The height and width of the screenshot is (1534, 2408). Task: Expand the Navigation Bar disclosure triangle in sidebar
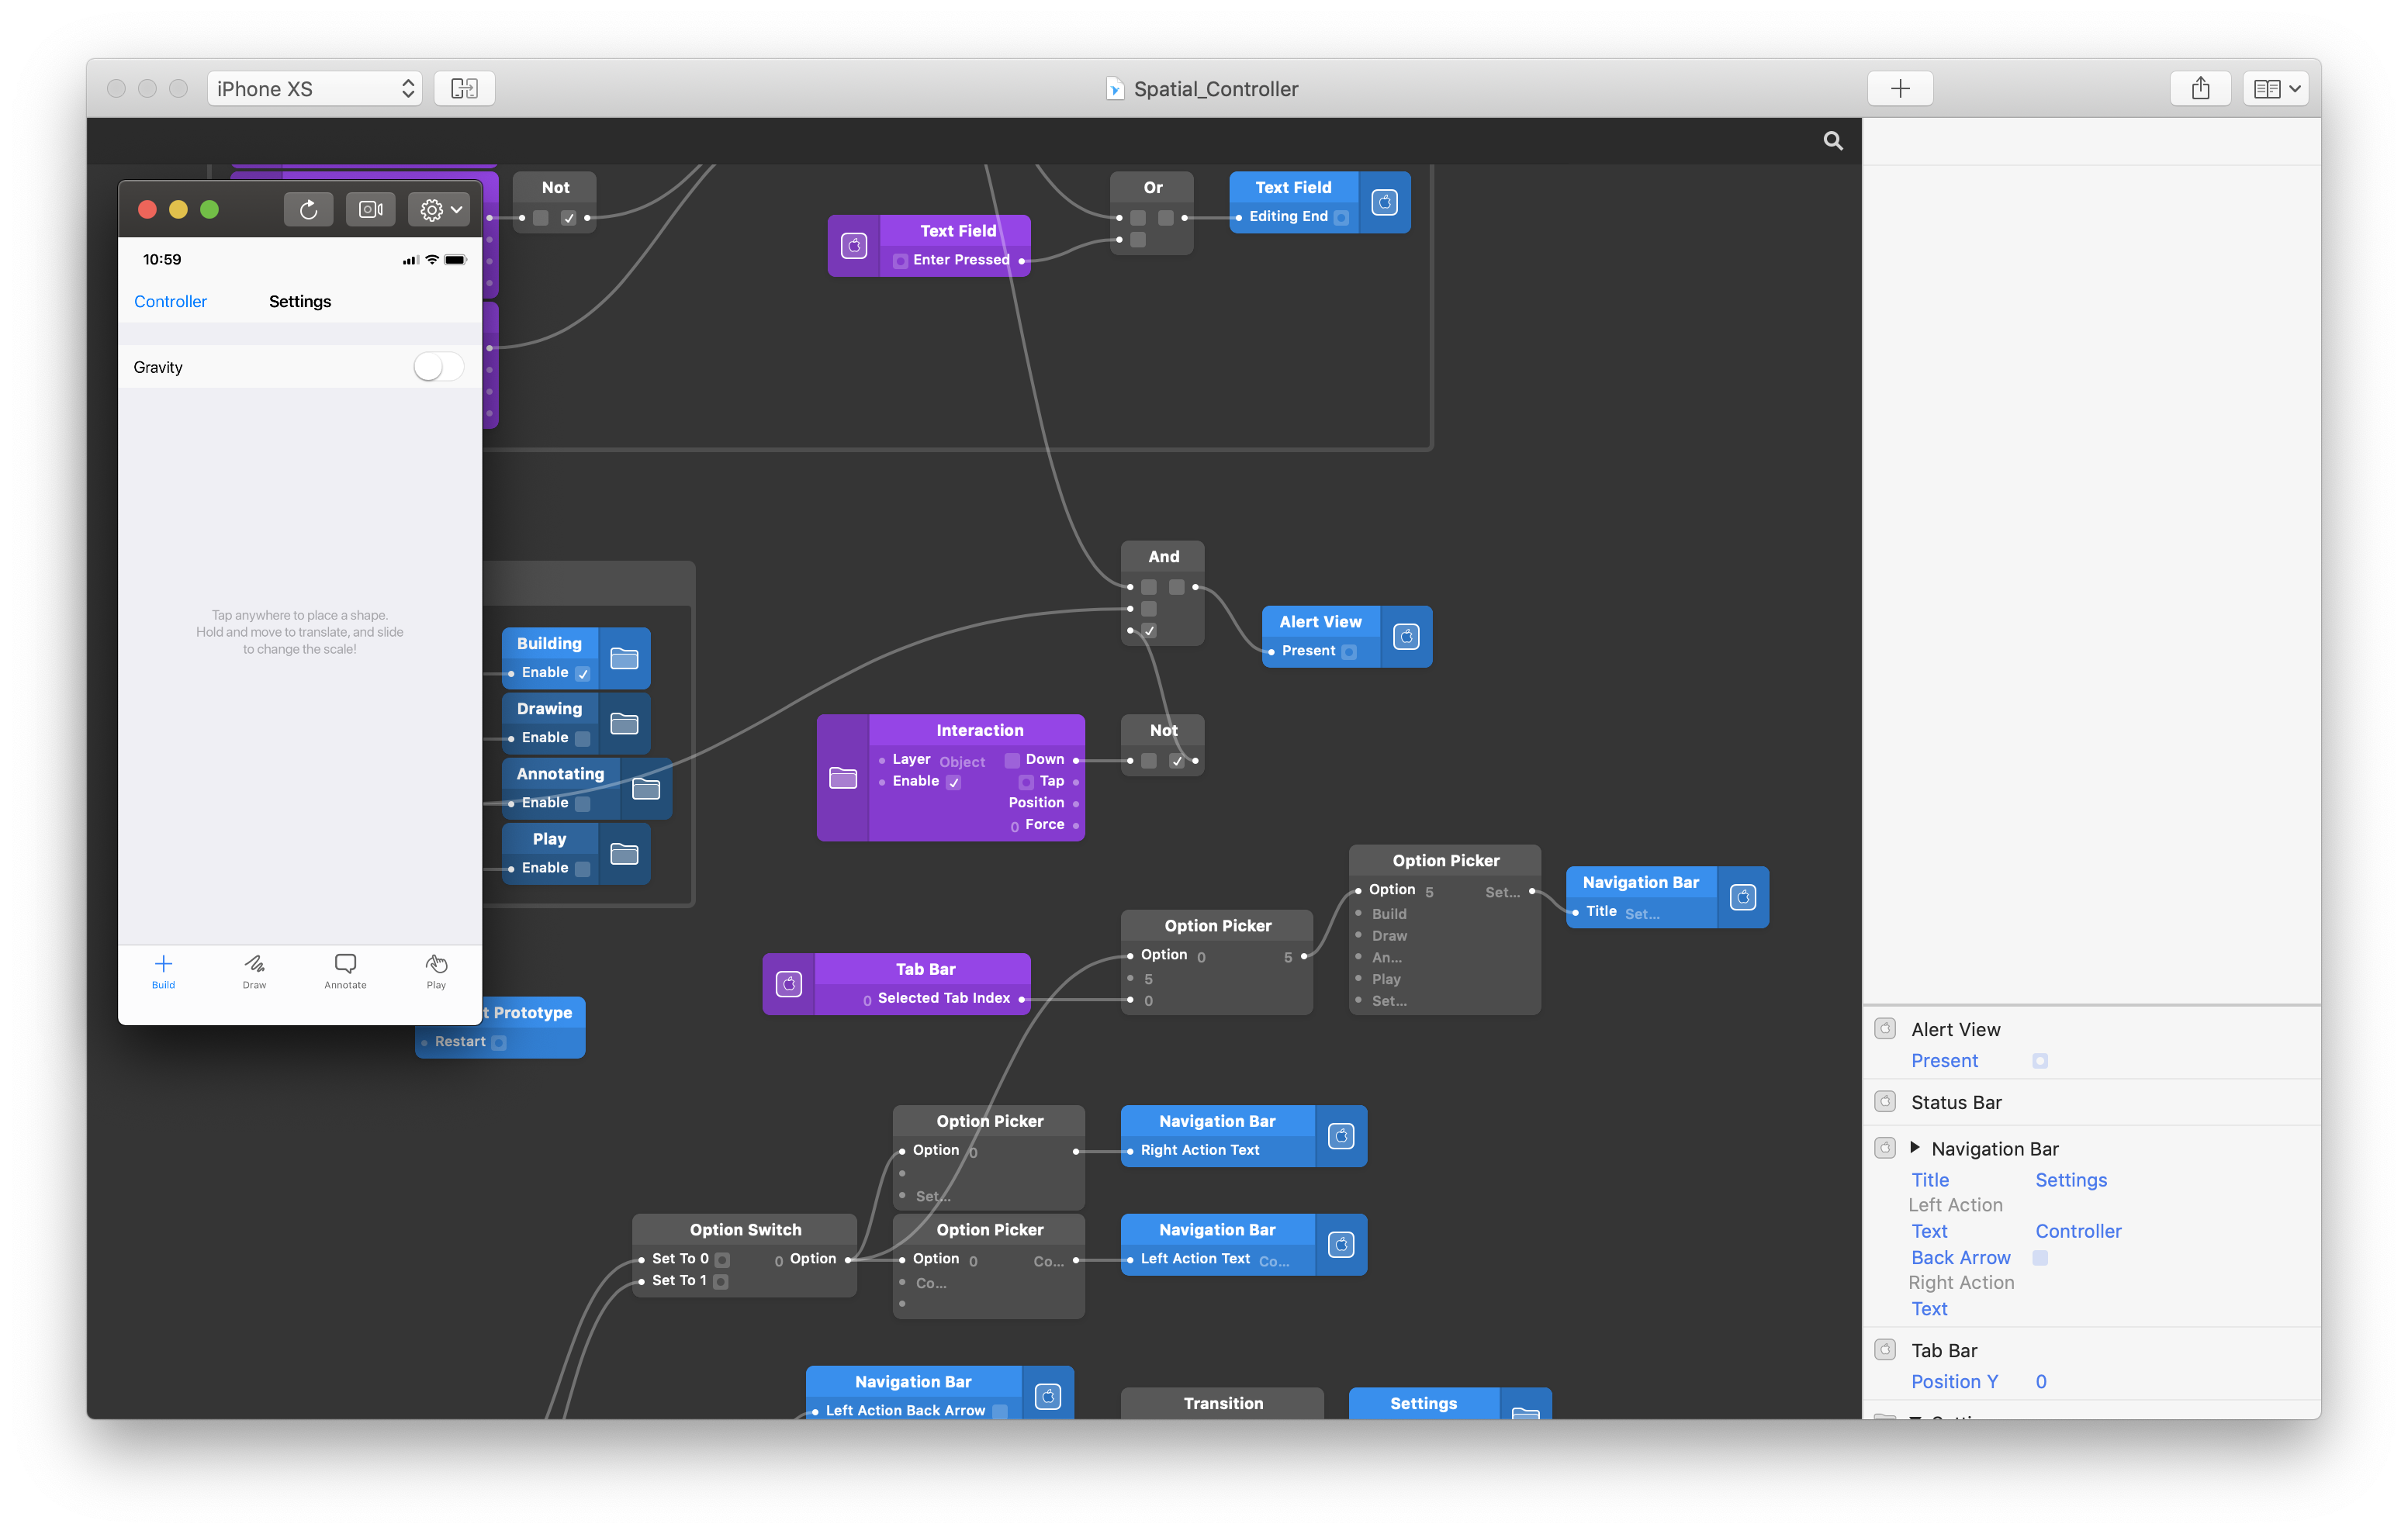1914,1148
